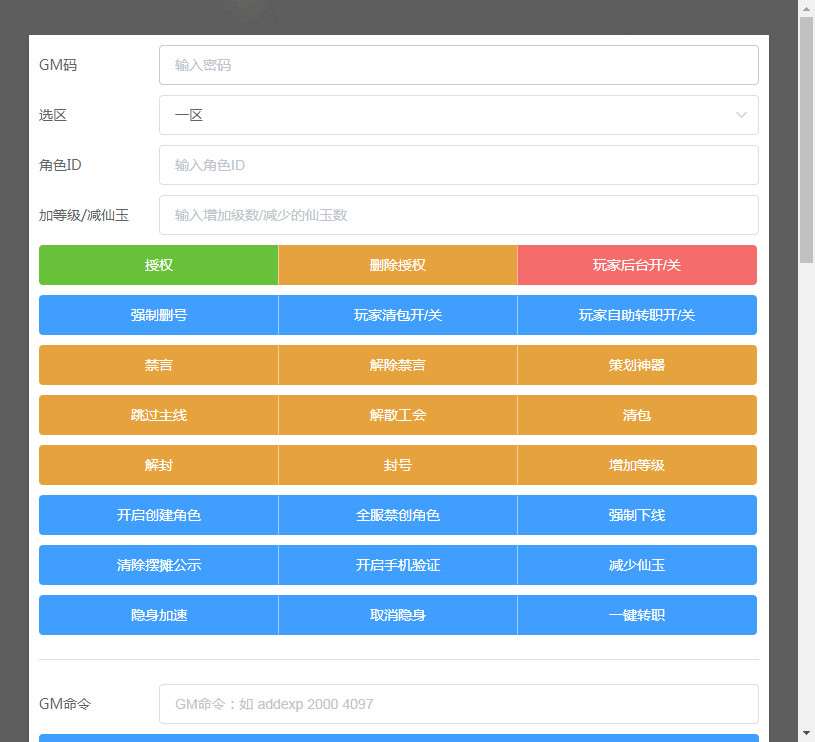Focus the GM命令 input field
This screenshot has height=742, width=815.
tap(457, 704)
